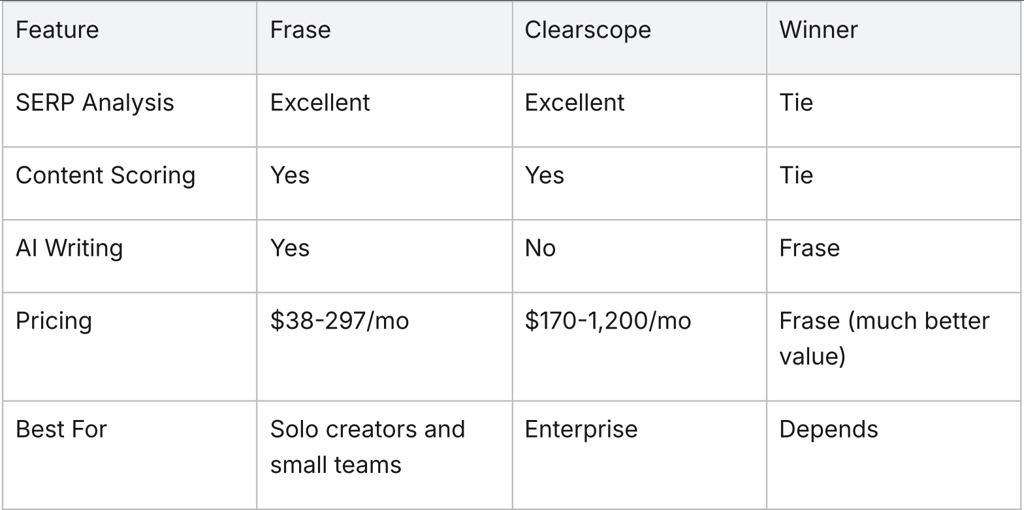Select the 'Frase (much better value)' cell
Image resolution: width=1024 pixels, height=510 pixels.
pyautogui.click(x=884, y=339)
